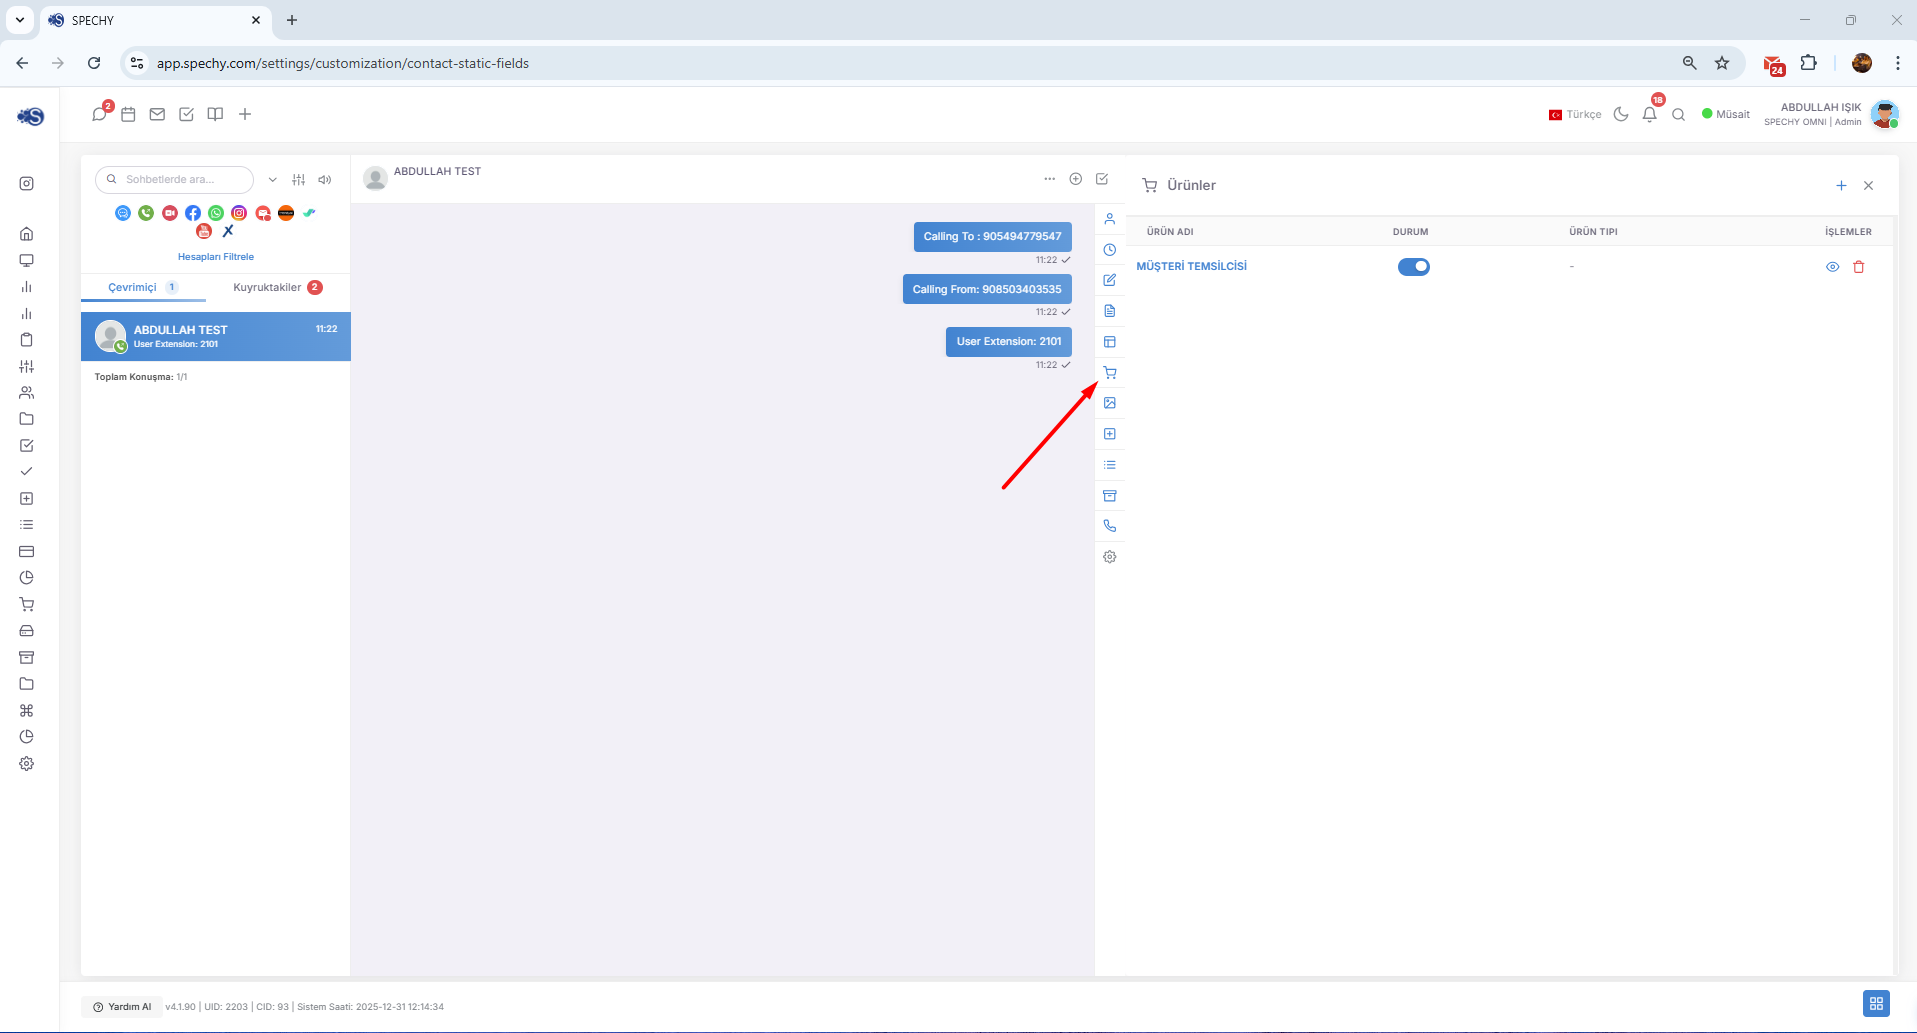Open the image gallery side-panel icon
Image resolution: width=1917 pixels, height=1033 pixels.
1110,403
